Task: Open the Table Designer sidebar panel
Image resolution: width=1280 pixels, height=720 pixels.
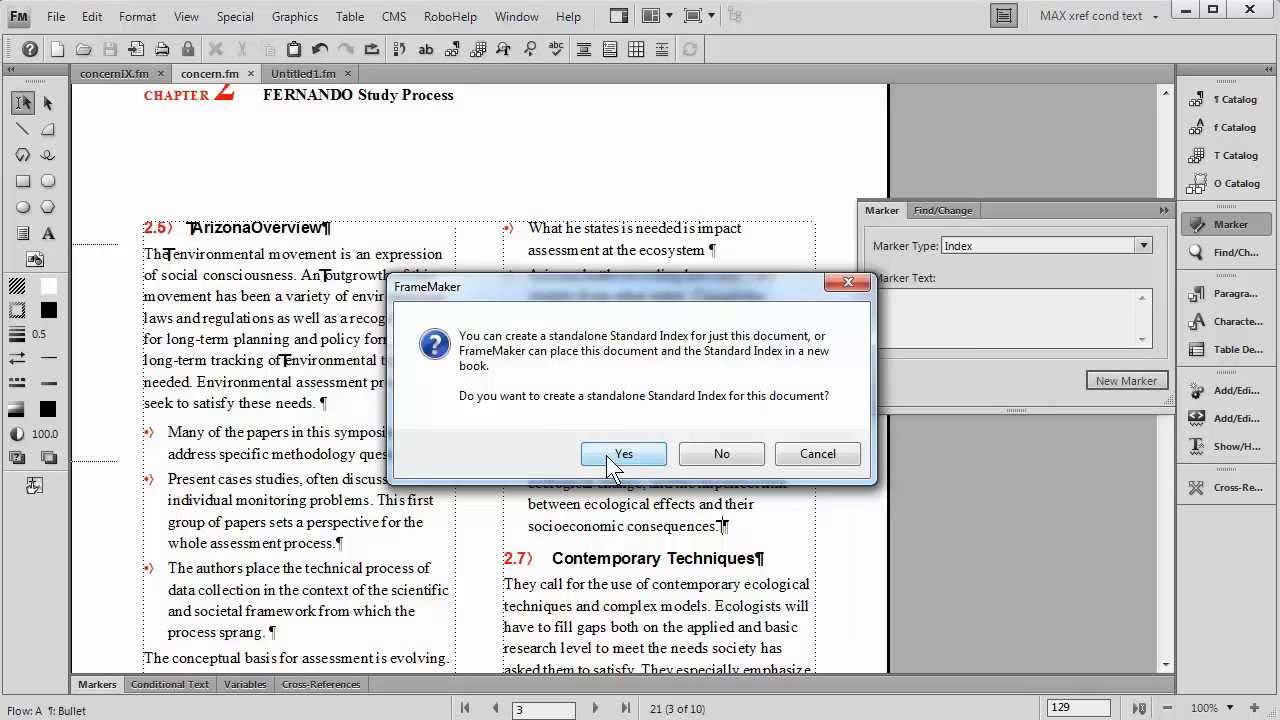Action: coord(1225,349)
